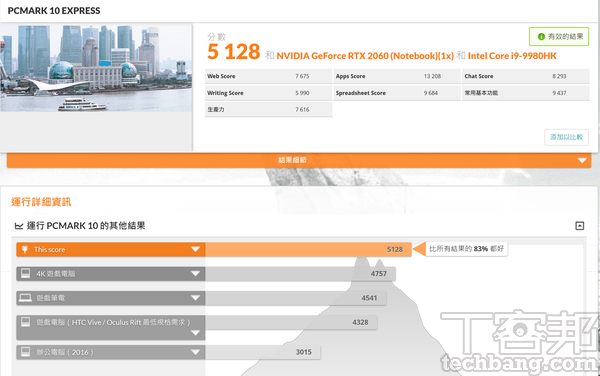The image size is (600, 376).
Task: Click the 運行詳細資訊 heading
Action: point(41,202)
